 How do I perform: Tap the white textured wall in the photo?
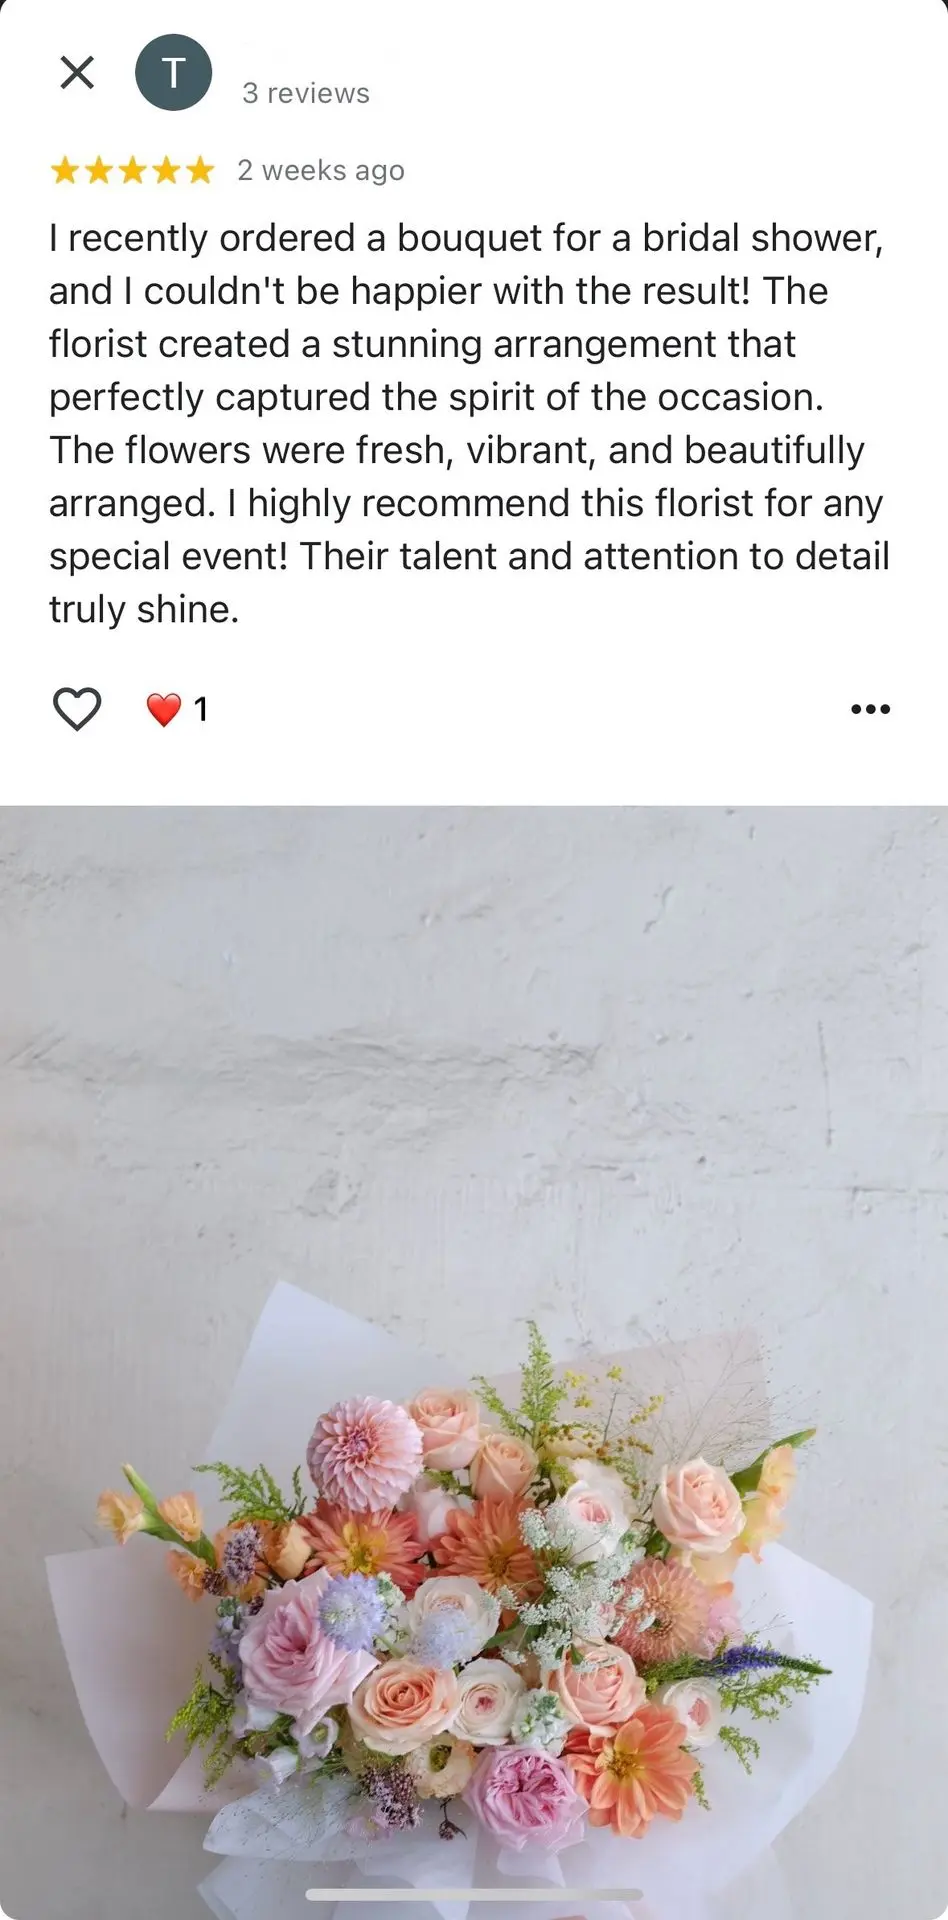click(x=474, y=1050)
